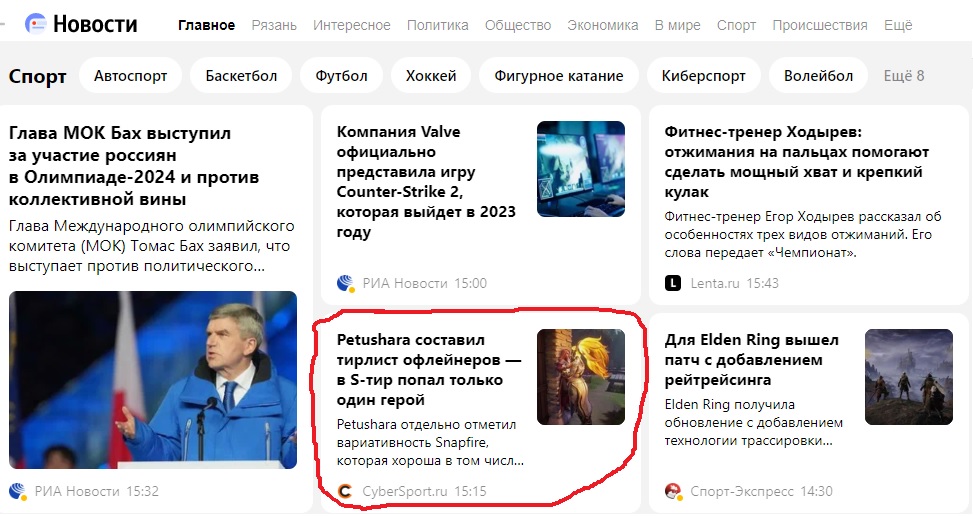Open the Counter-Strike 2 article headline
This screenshot has height=516, width=973.
tap(426, 182)
